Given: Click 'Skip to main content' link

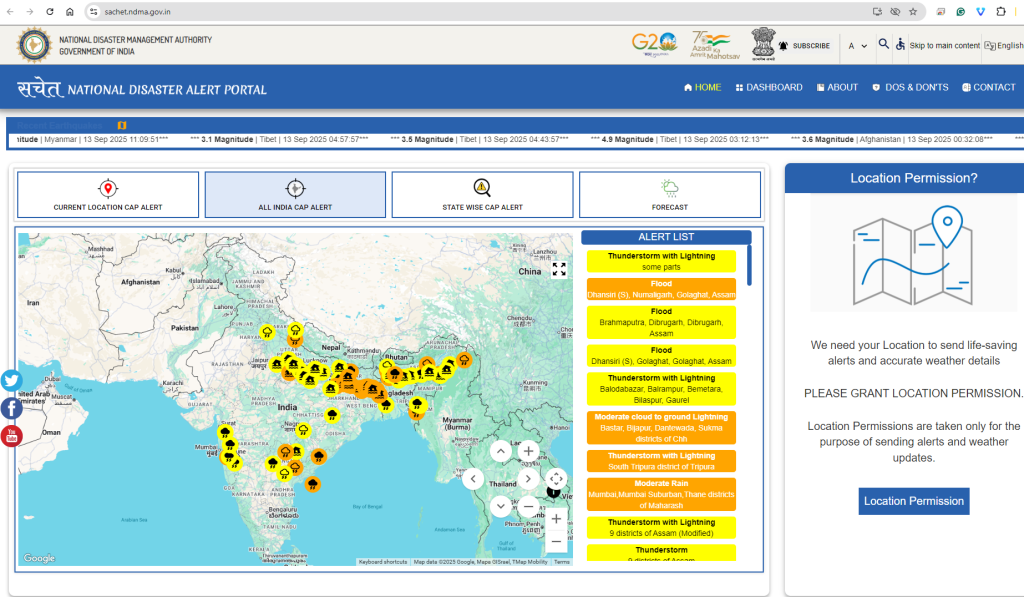Looking at the screenshot, I should (x=944, y=46).
